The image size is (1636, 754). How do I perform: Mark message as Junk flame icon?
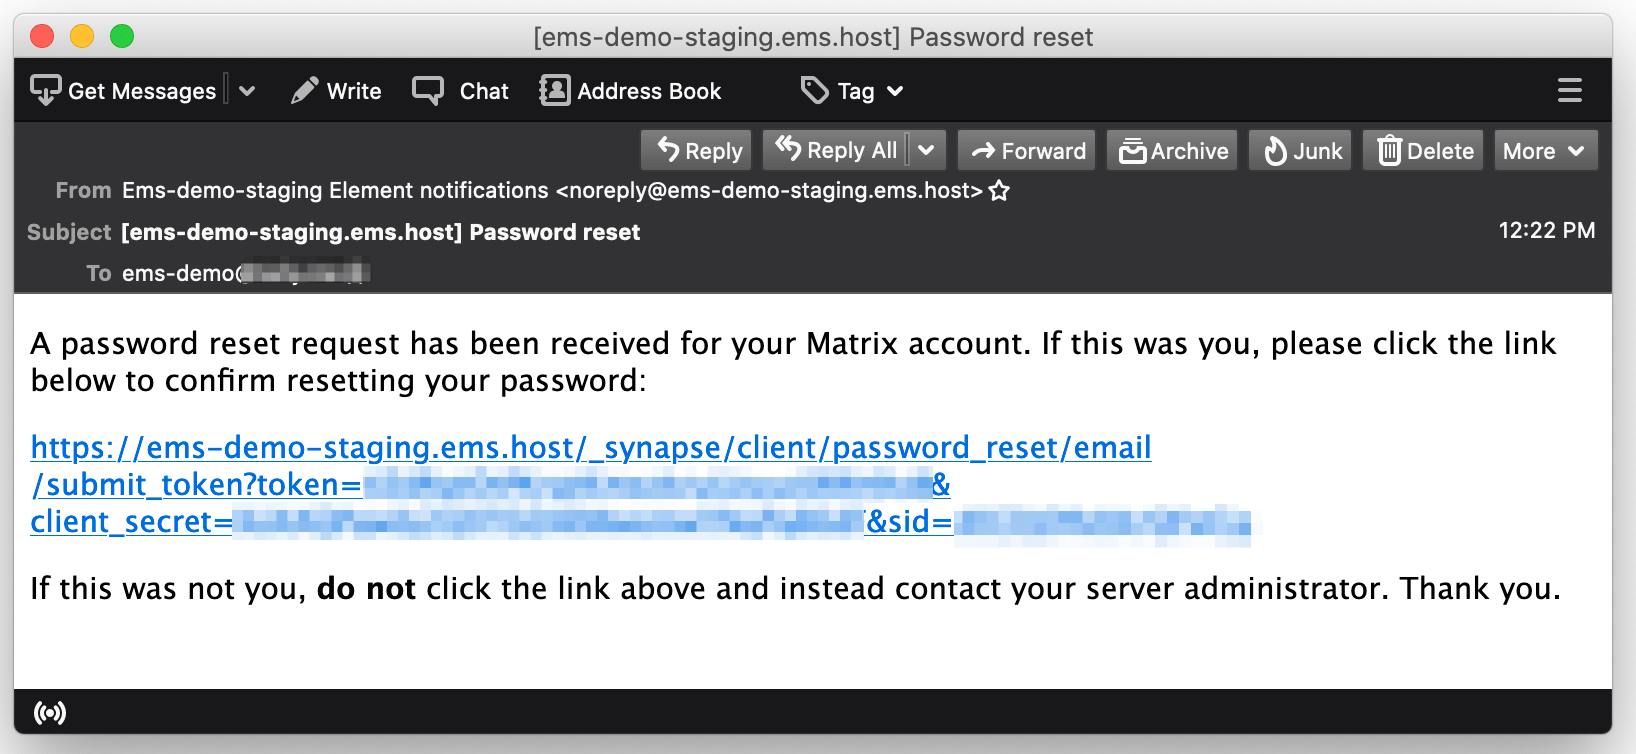click(x=1275, y=151)
